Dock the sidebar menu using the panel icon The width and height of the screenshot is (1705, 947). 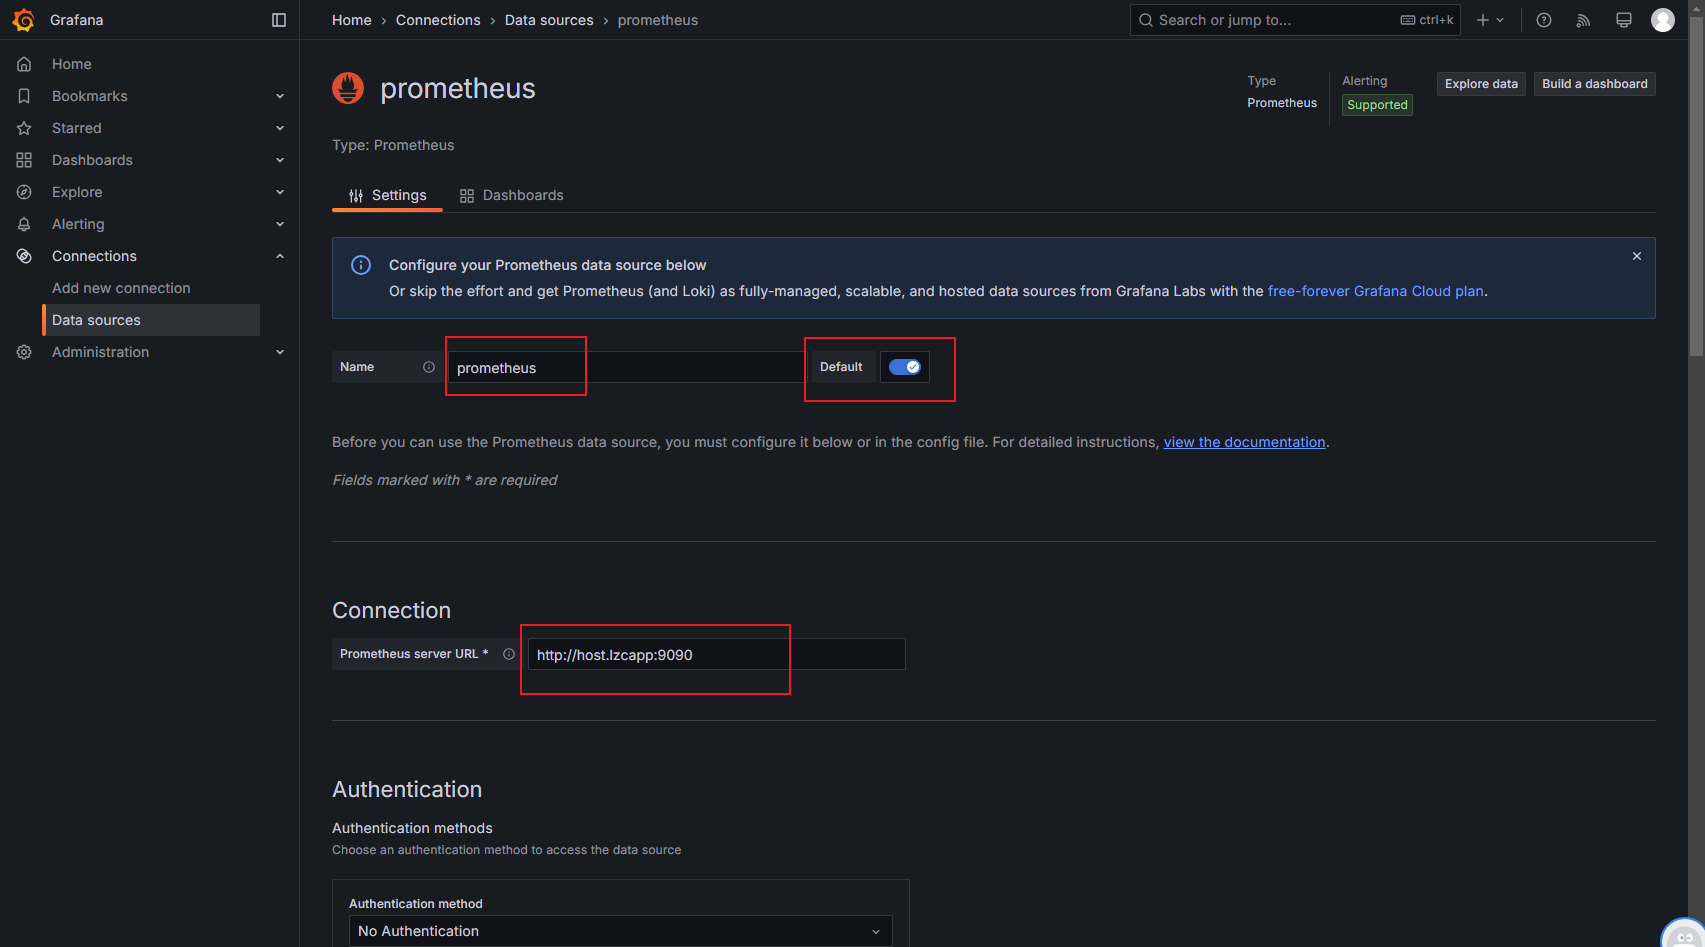click(279, 20)
